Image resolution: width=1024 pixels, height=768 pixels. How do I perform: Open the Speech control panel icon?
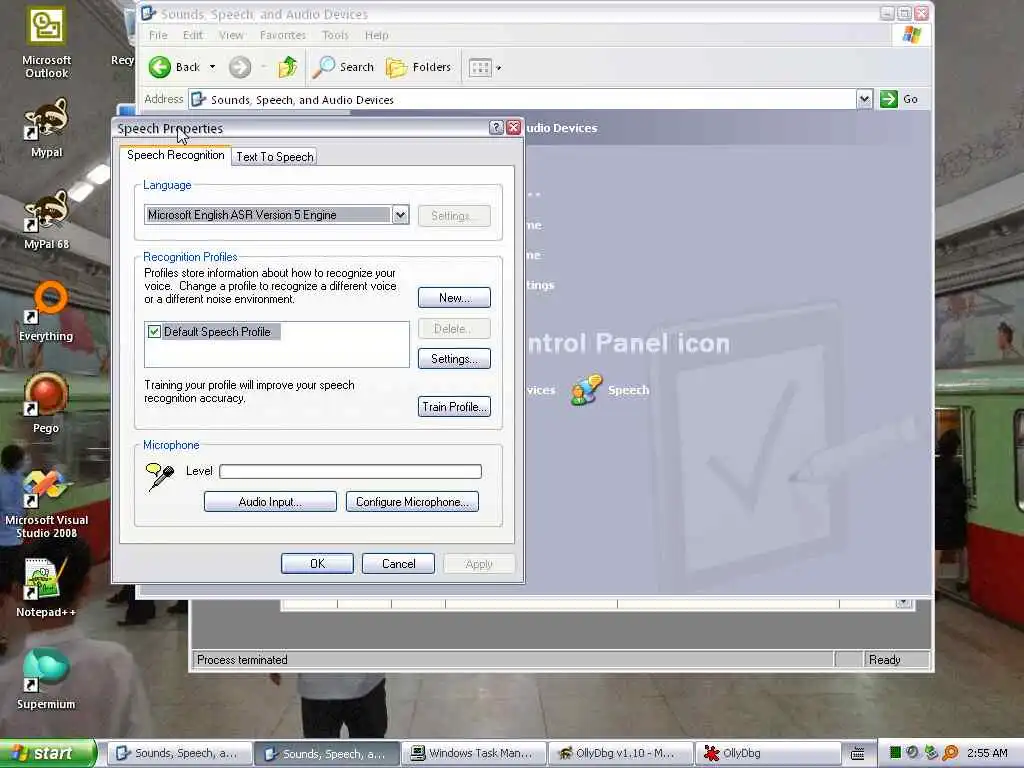pos(609,390)
